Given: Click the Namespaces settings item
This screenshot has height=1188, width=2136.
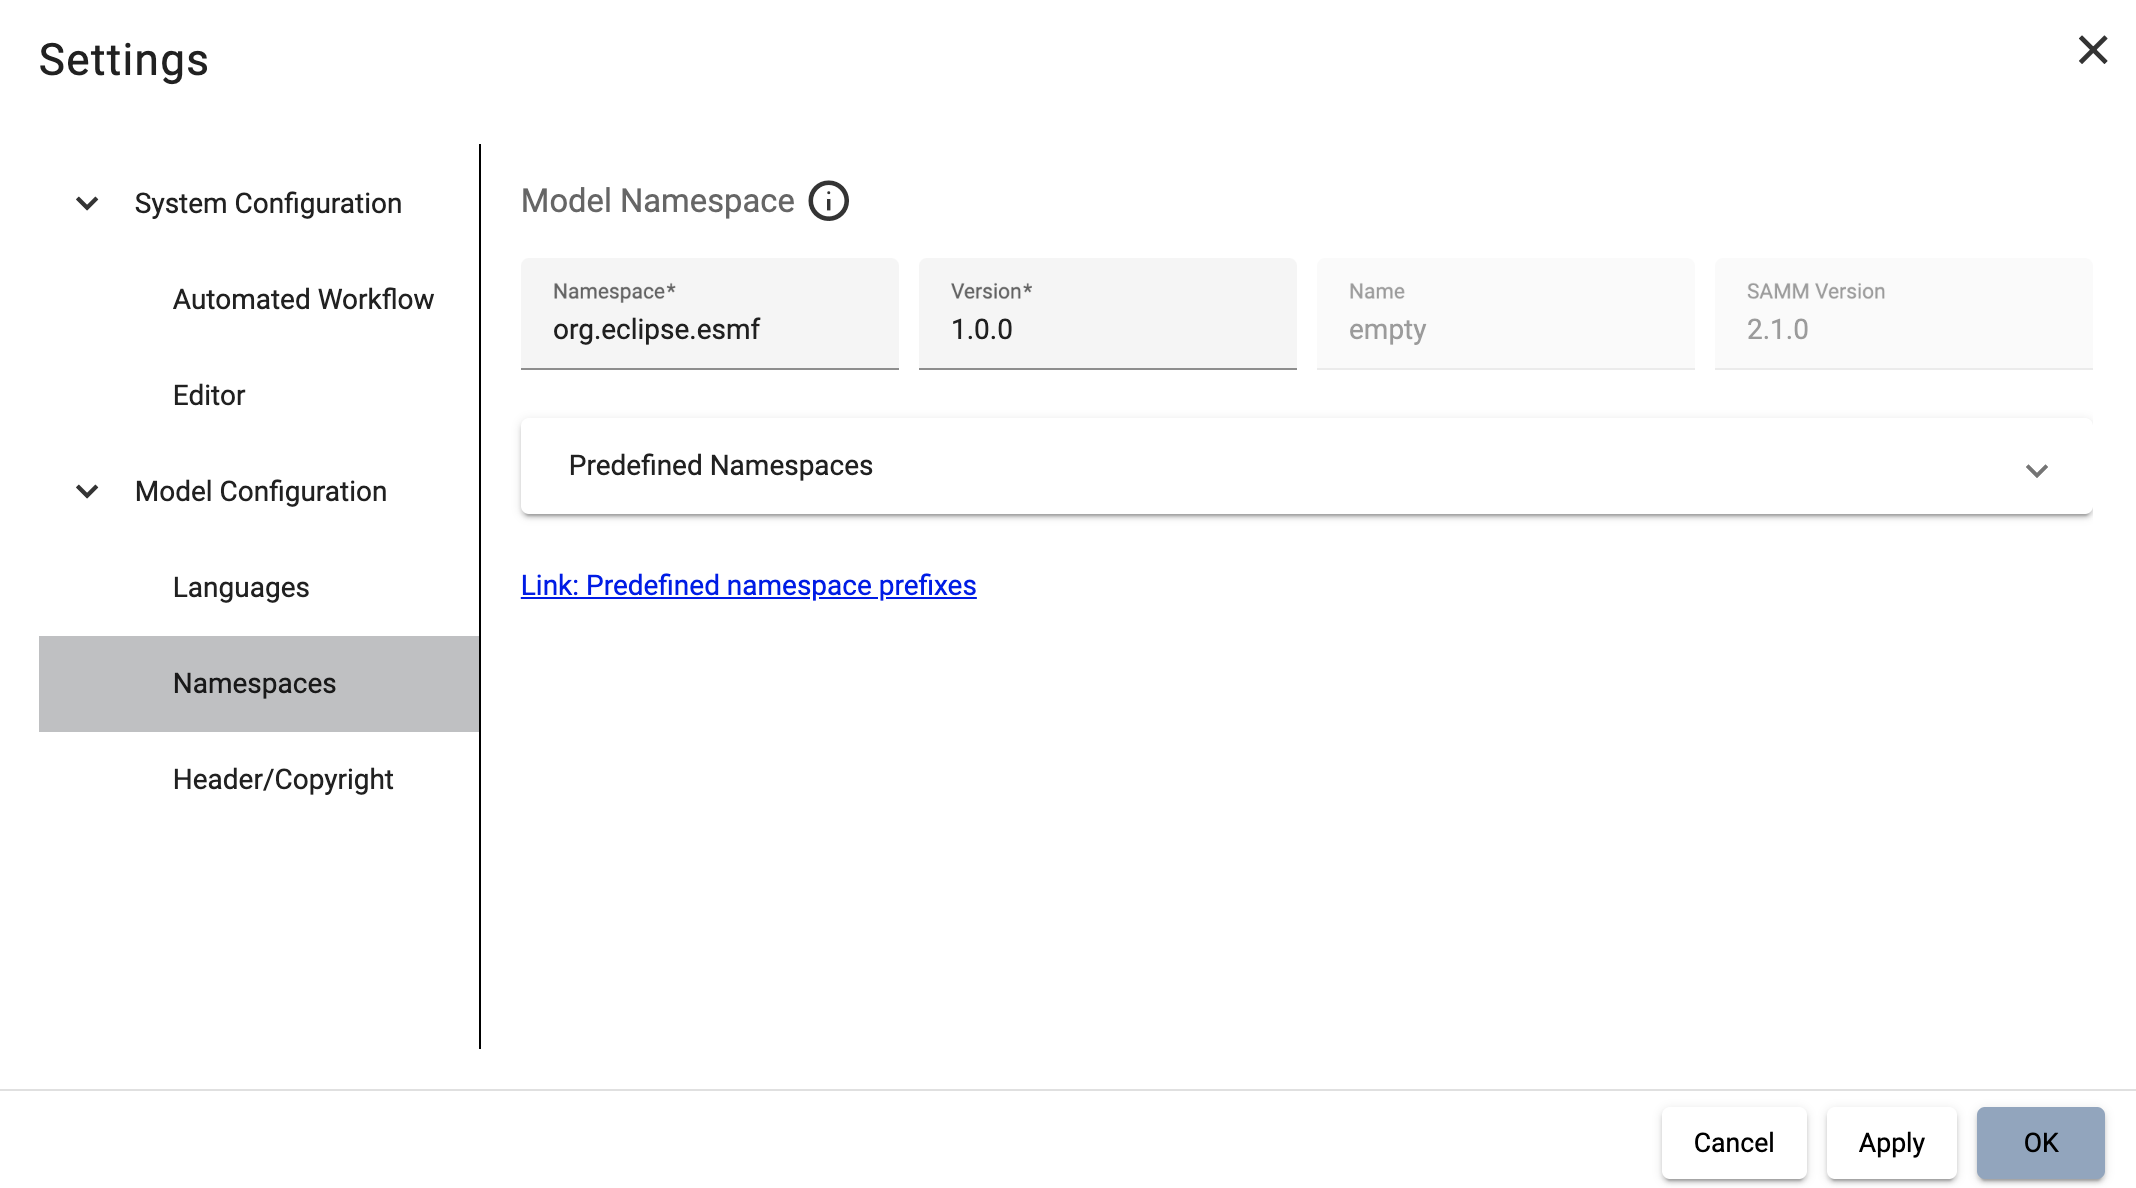Looking at the screenshot, I should click(255, 682).
